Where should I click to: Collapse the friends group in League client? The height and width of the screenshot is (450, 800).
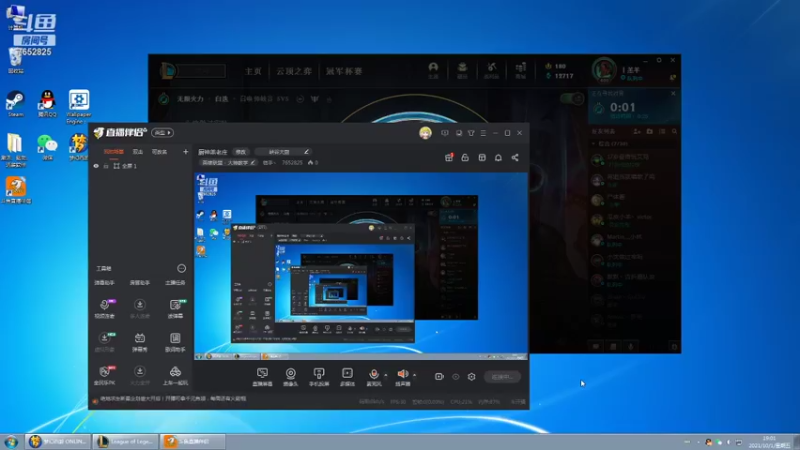tap(594, 143)
